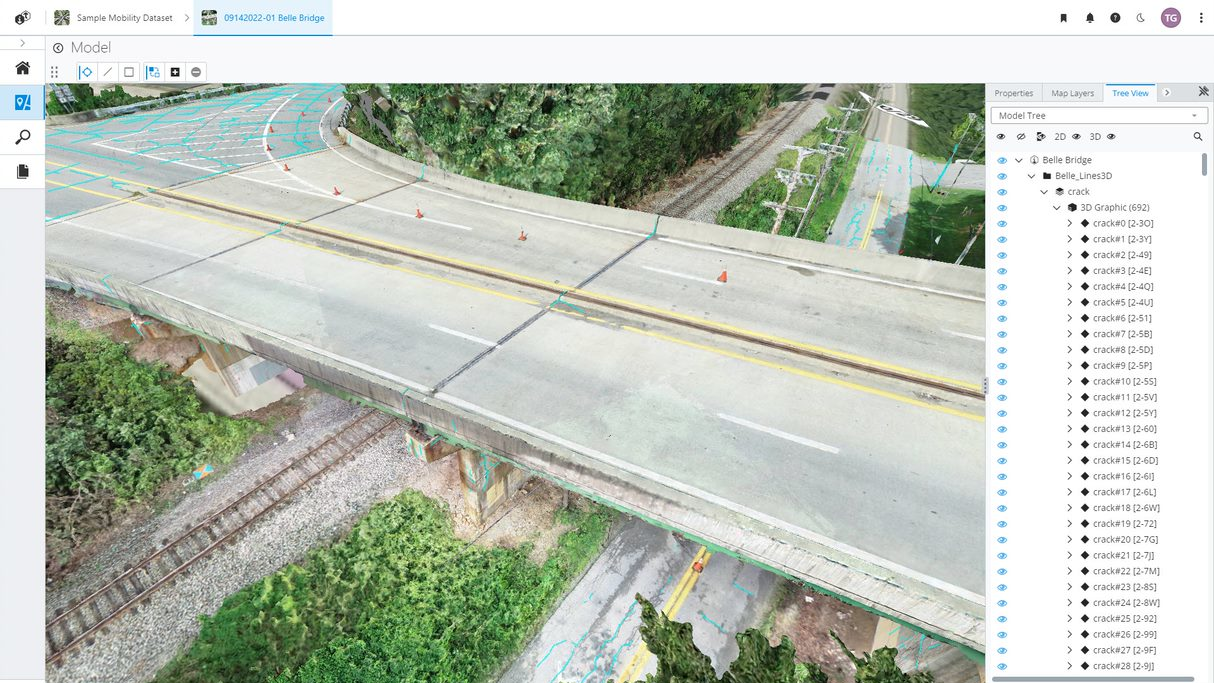The height and width of the screenshot is (683, 1214).
Task: Switch to the Map Layers tab
Action: coord(1072,92)
